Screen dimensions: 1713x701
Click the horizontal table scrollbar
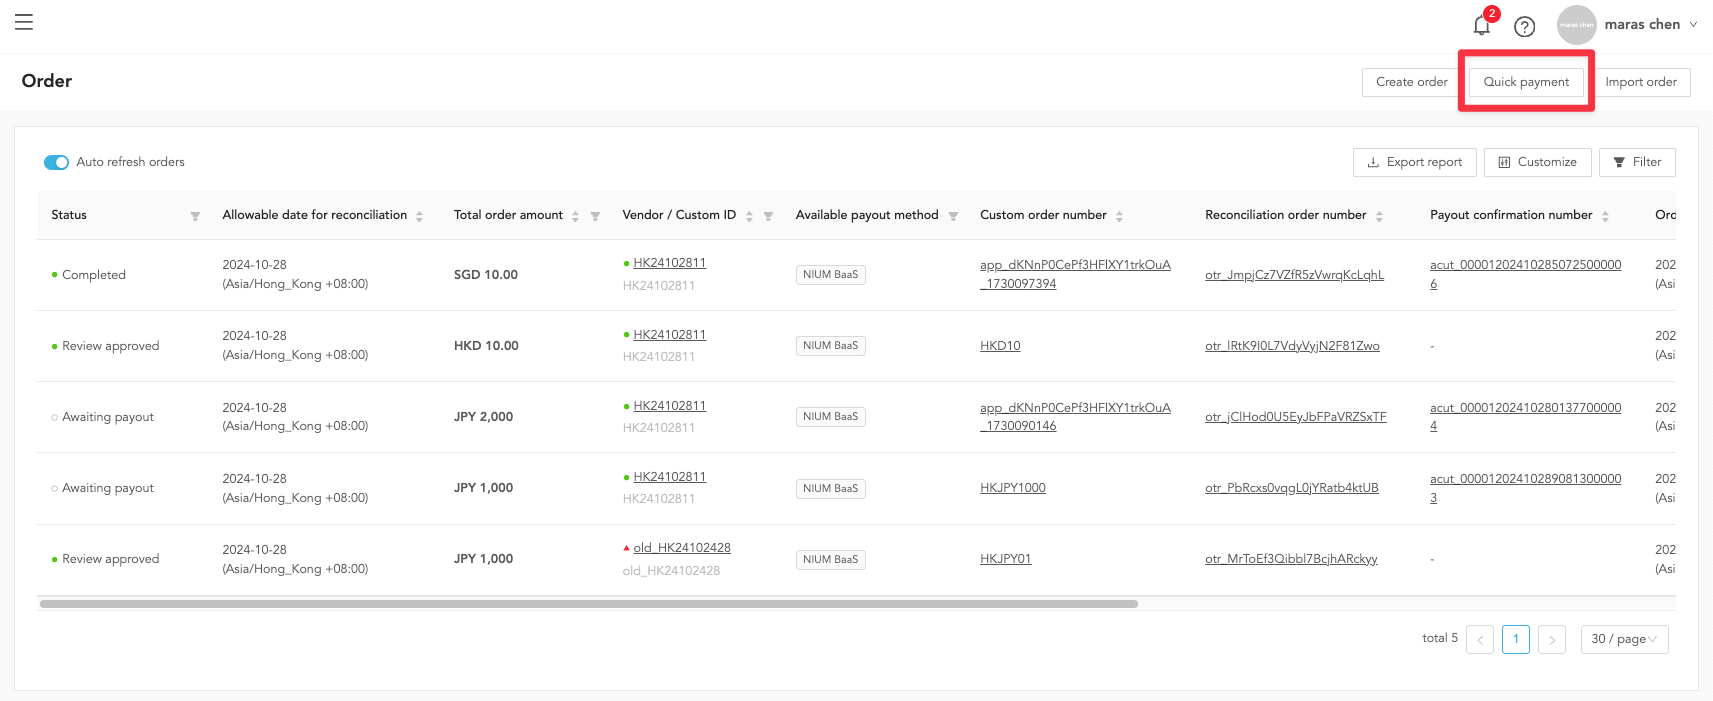[588, 604]
